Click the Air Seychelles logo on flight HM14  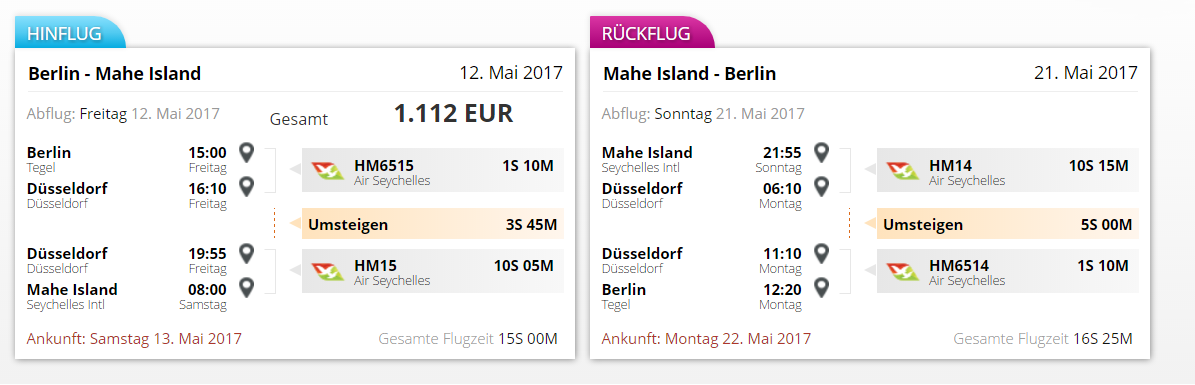[x=904, y=170]
